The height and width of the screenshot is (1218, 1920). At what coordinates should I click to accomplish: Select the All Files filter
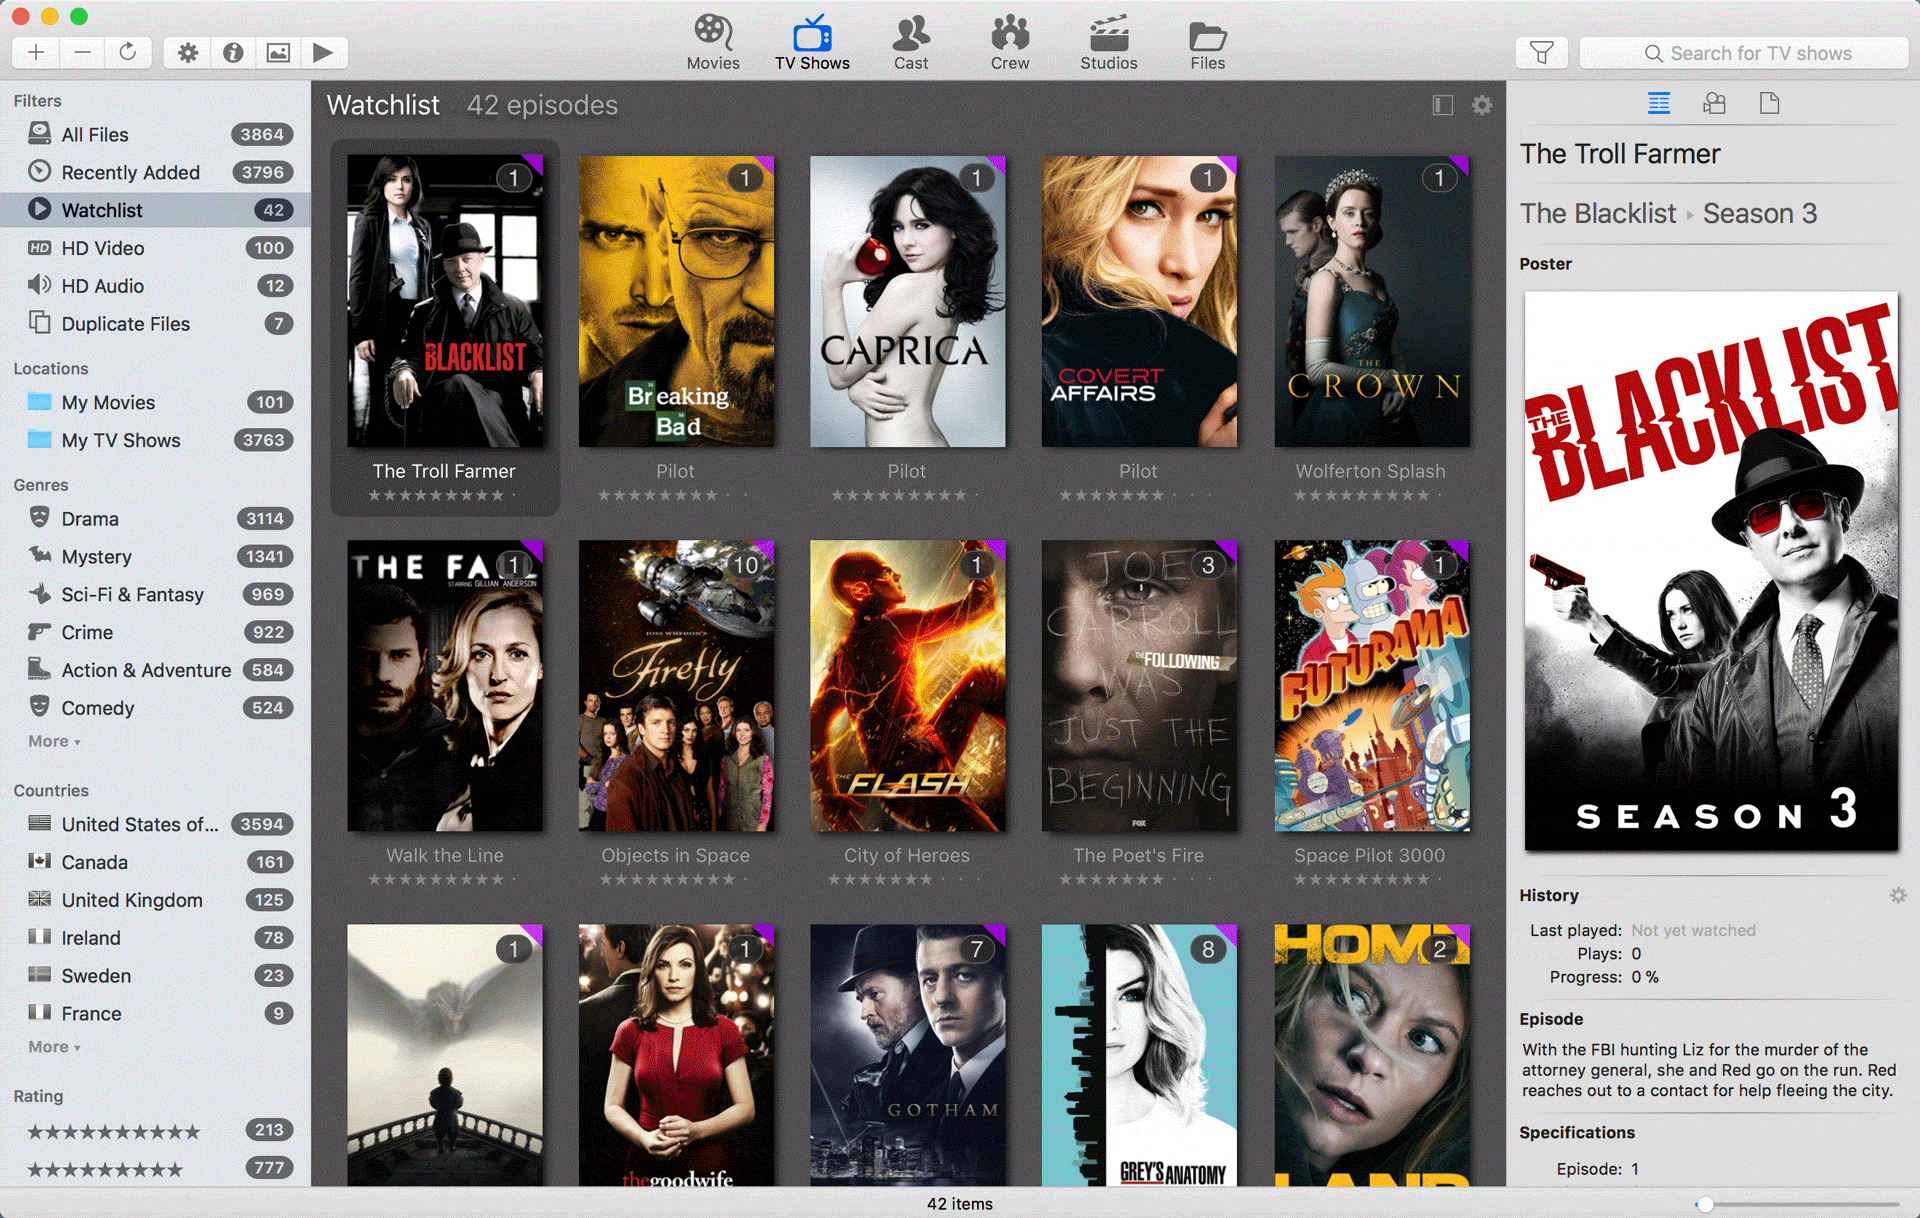point(155,134)
